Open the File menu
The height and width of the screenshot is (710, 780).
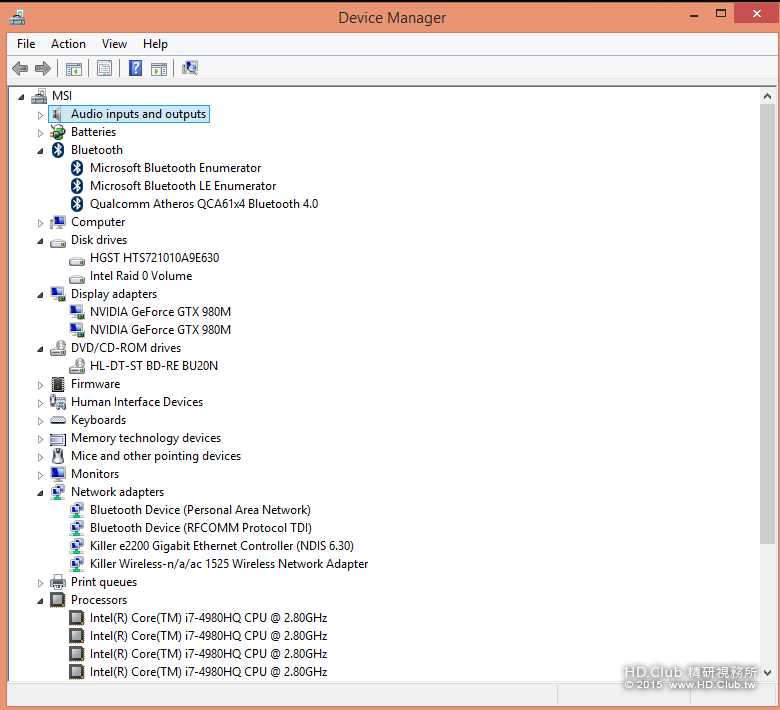click(26, 44)
